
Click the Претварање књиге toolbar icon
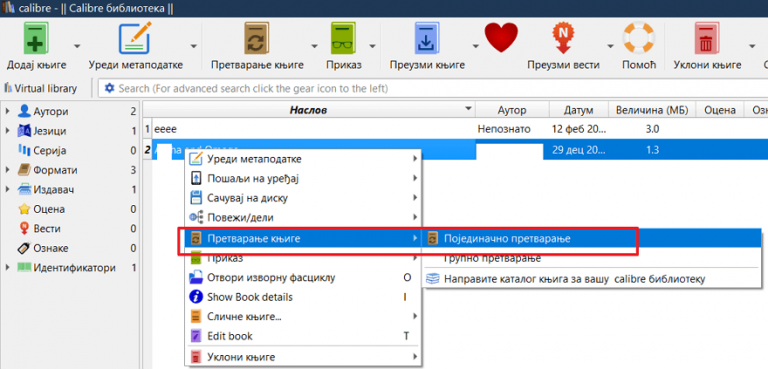click(x=257, y=38)
